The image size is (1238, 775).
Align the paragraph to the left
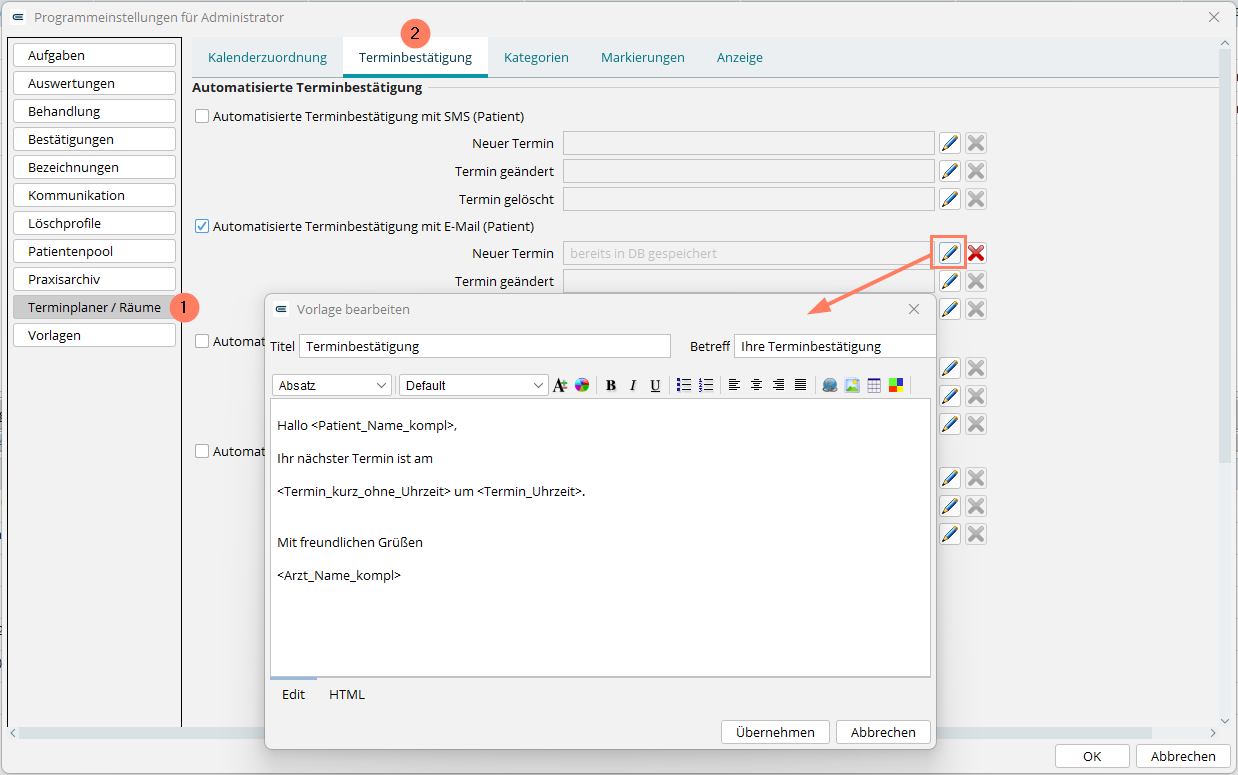[x=734, y=385]
